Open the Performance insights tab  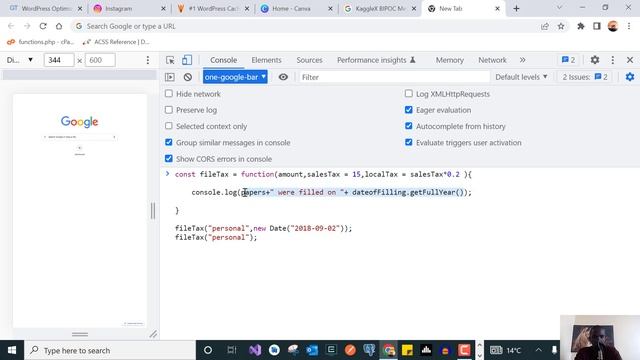376,60
